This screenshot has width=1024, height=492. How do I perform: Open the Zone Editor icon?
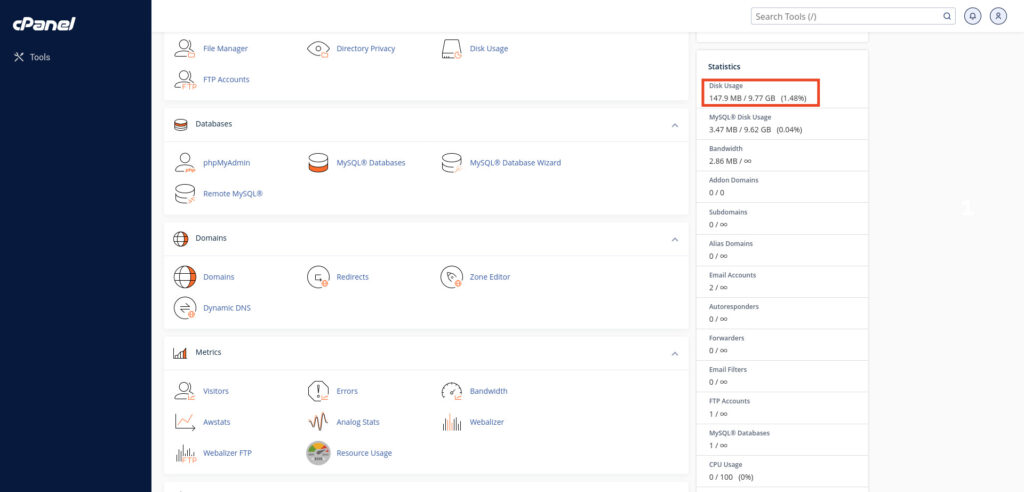[x=452, y=277]
